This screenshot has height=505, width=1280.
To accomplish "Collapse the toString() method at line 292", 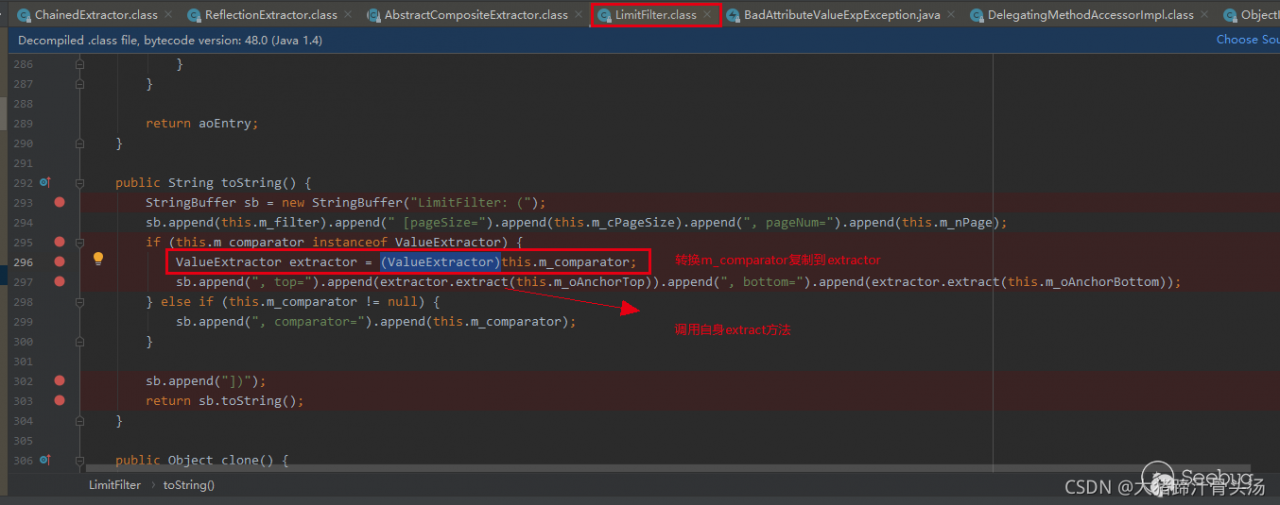I will [x=79, y=183].
